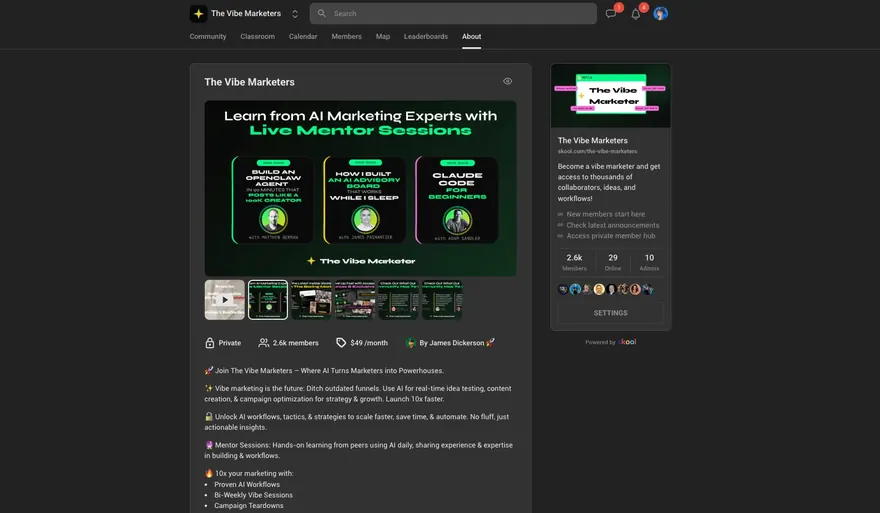Viewport: 880px width, 513px height.
Task: Select the About tab
Action: [x=471, y=36]
